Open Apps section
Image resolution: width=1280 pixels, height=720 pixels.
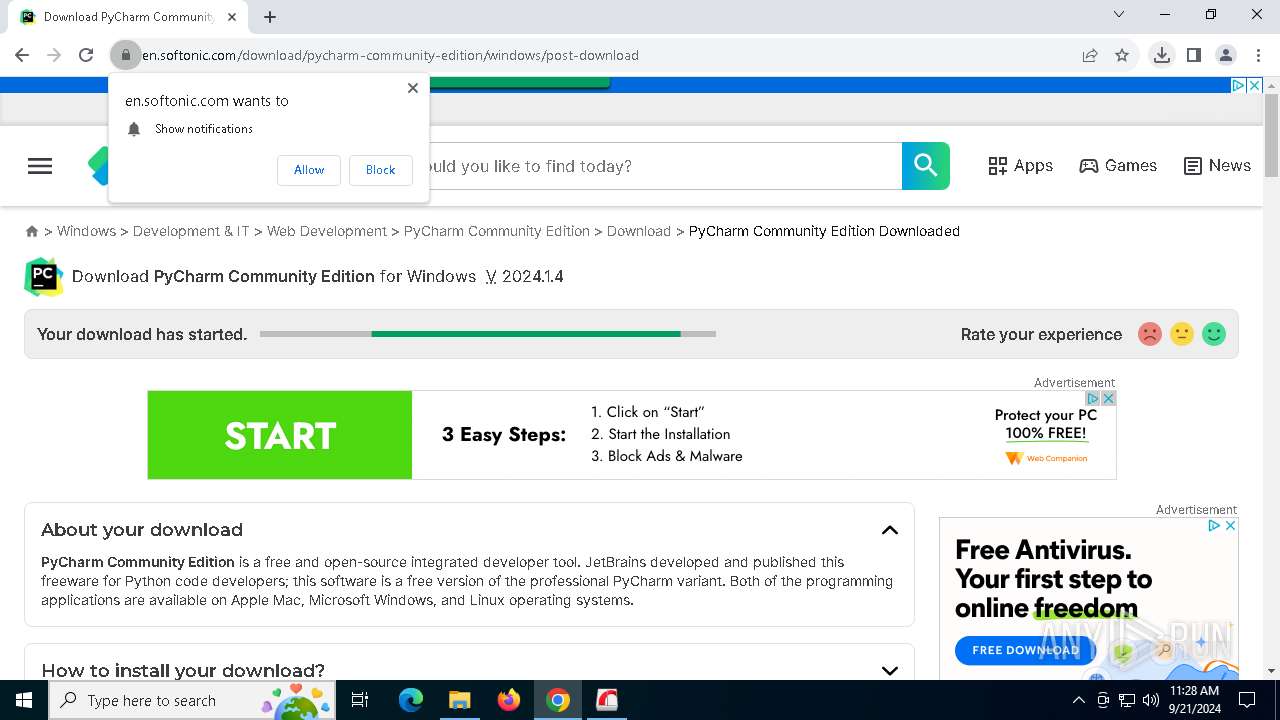click(x=1020, y=166)
